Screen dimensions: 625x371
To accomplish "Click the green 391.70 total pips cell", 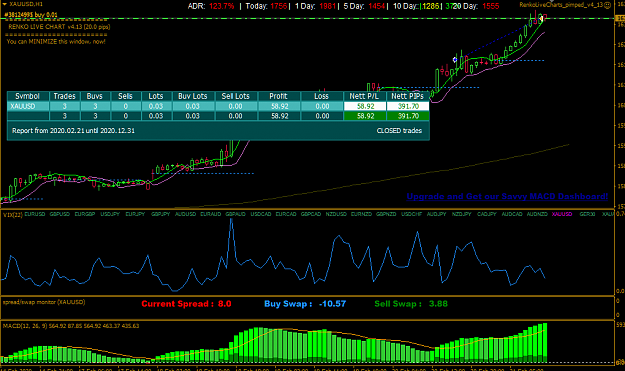I will (x=408, y=116).
